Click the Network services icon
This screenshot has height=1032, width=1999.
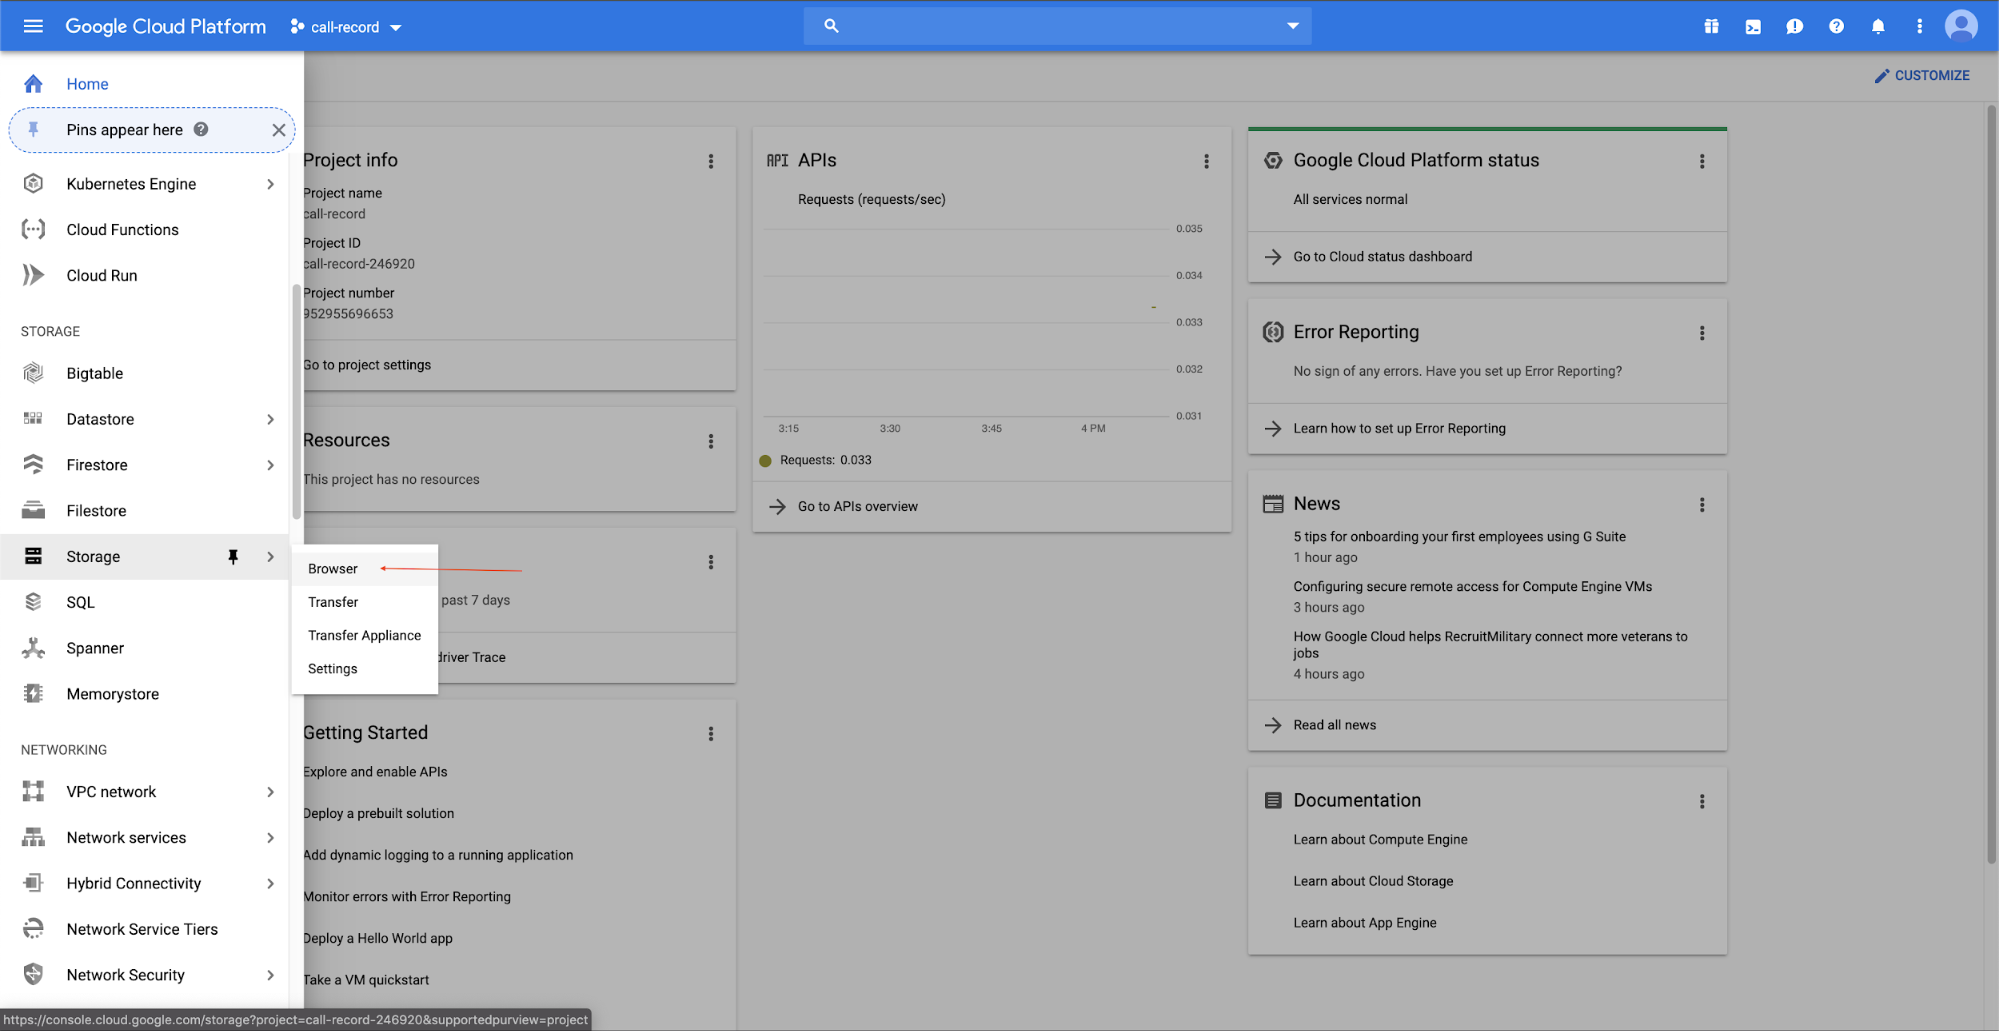click(33, 838)
